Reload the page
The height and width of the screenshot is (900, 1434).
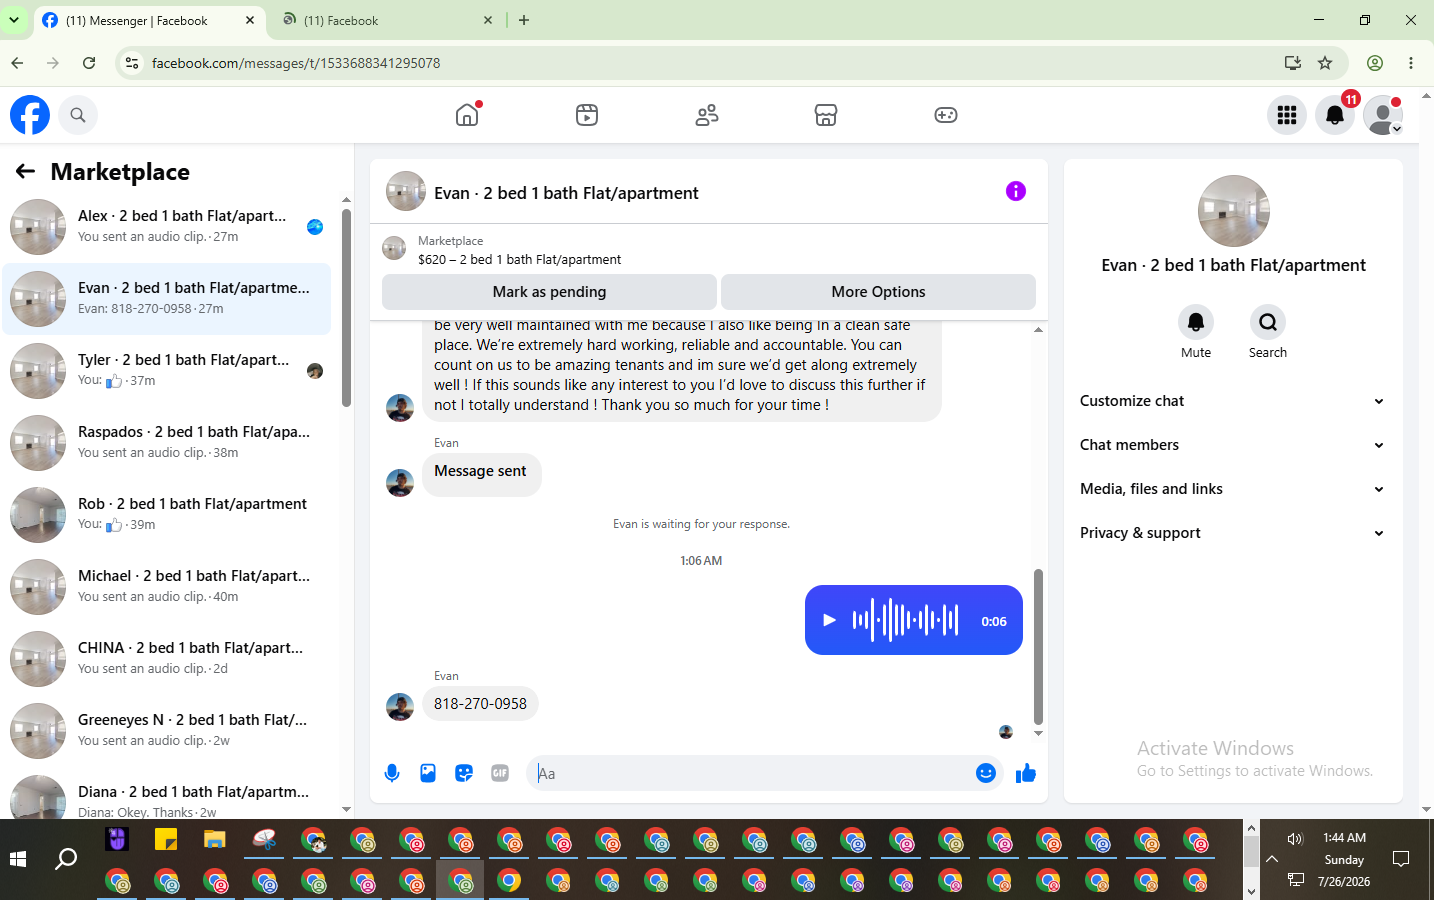tap(89, 63)
